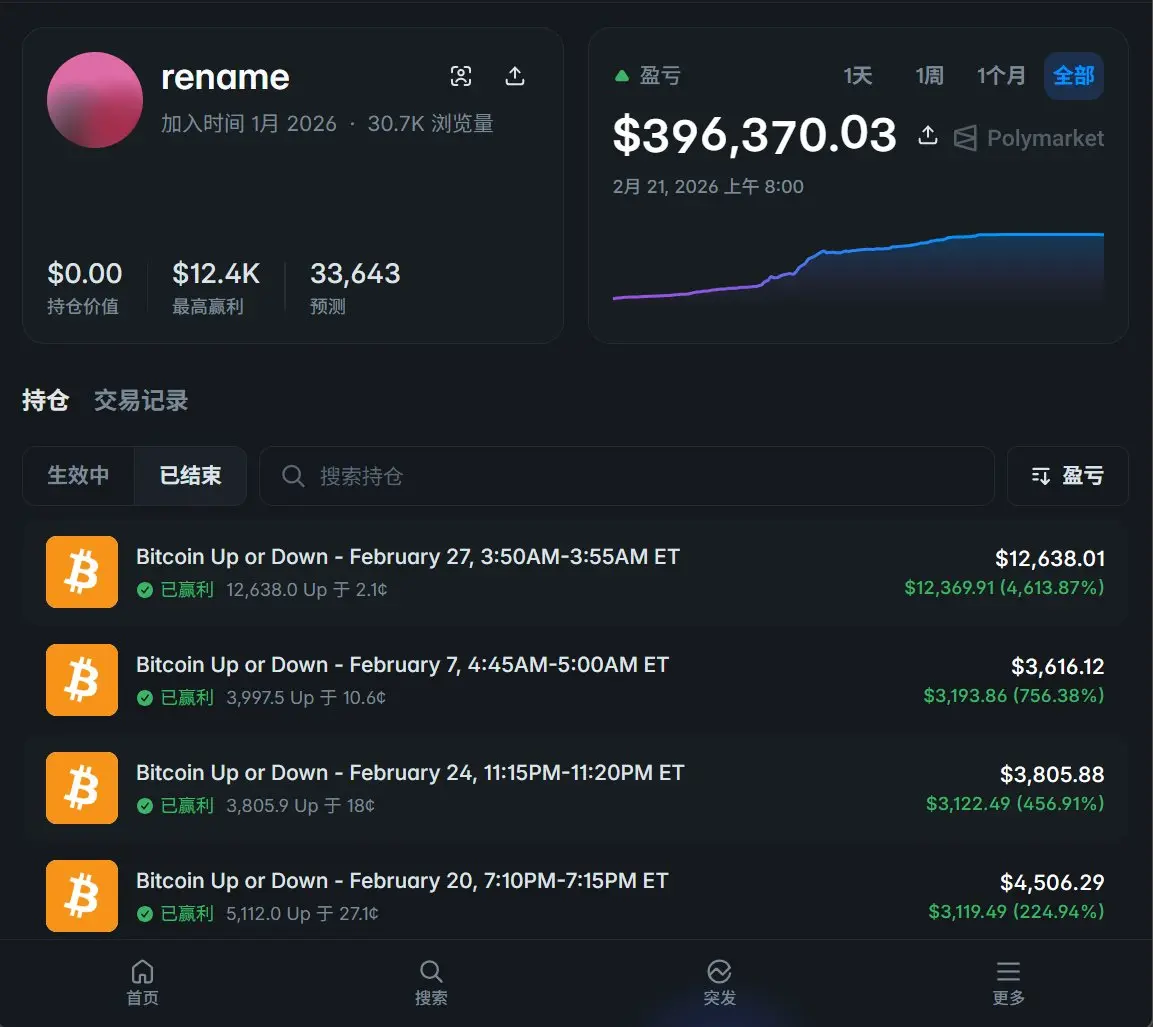Click the $12,369.91 (4,613.87%) profit

[1004, 587]
